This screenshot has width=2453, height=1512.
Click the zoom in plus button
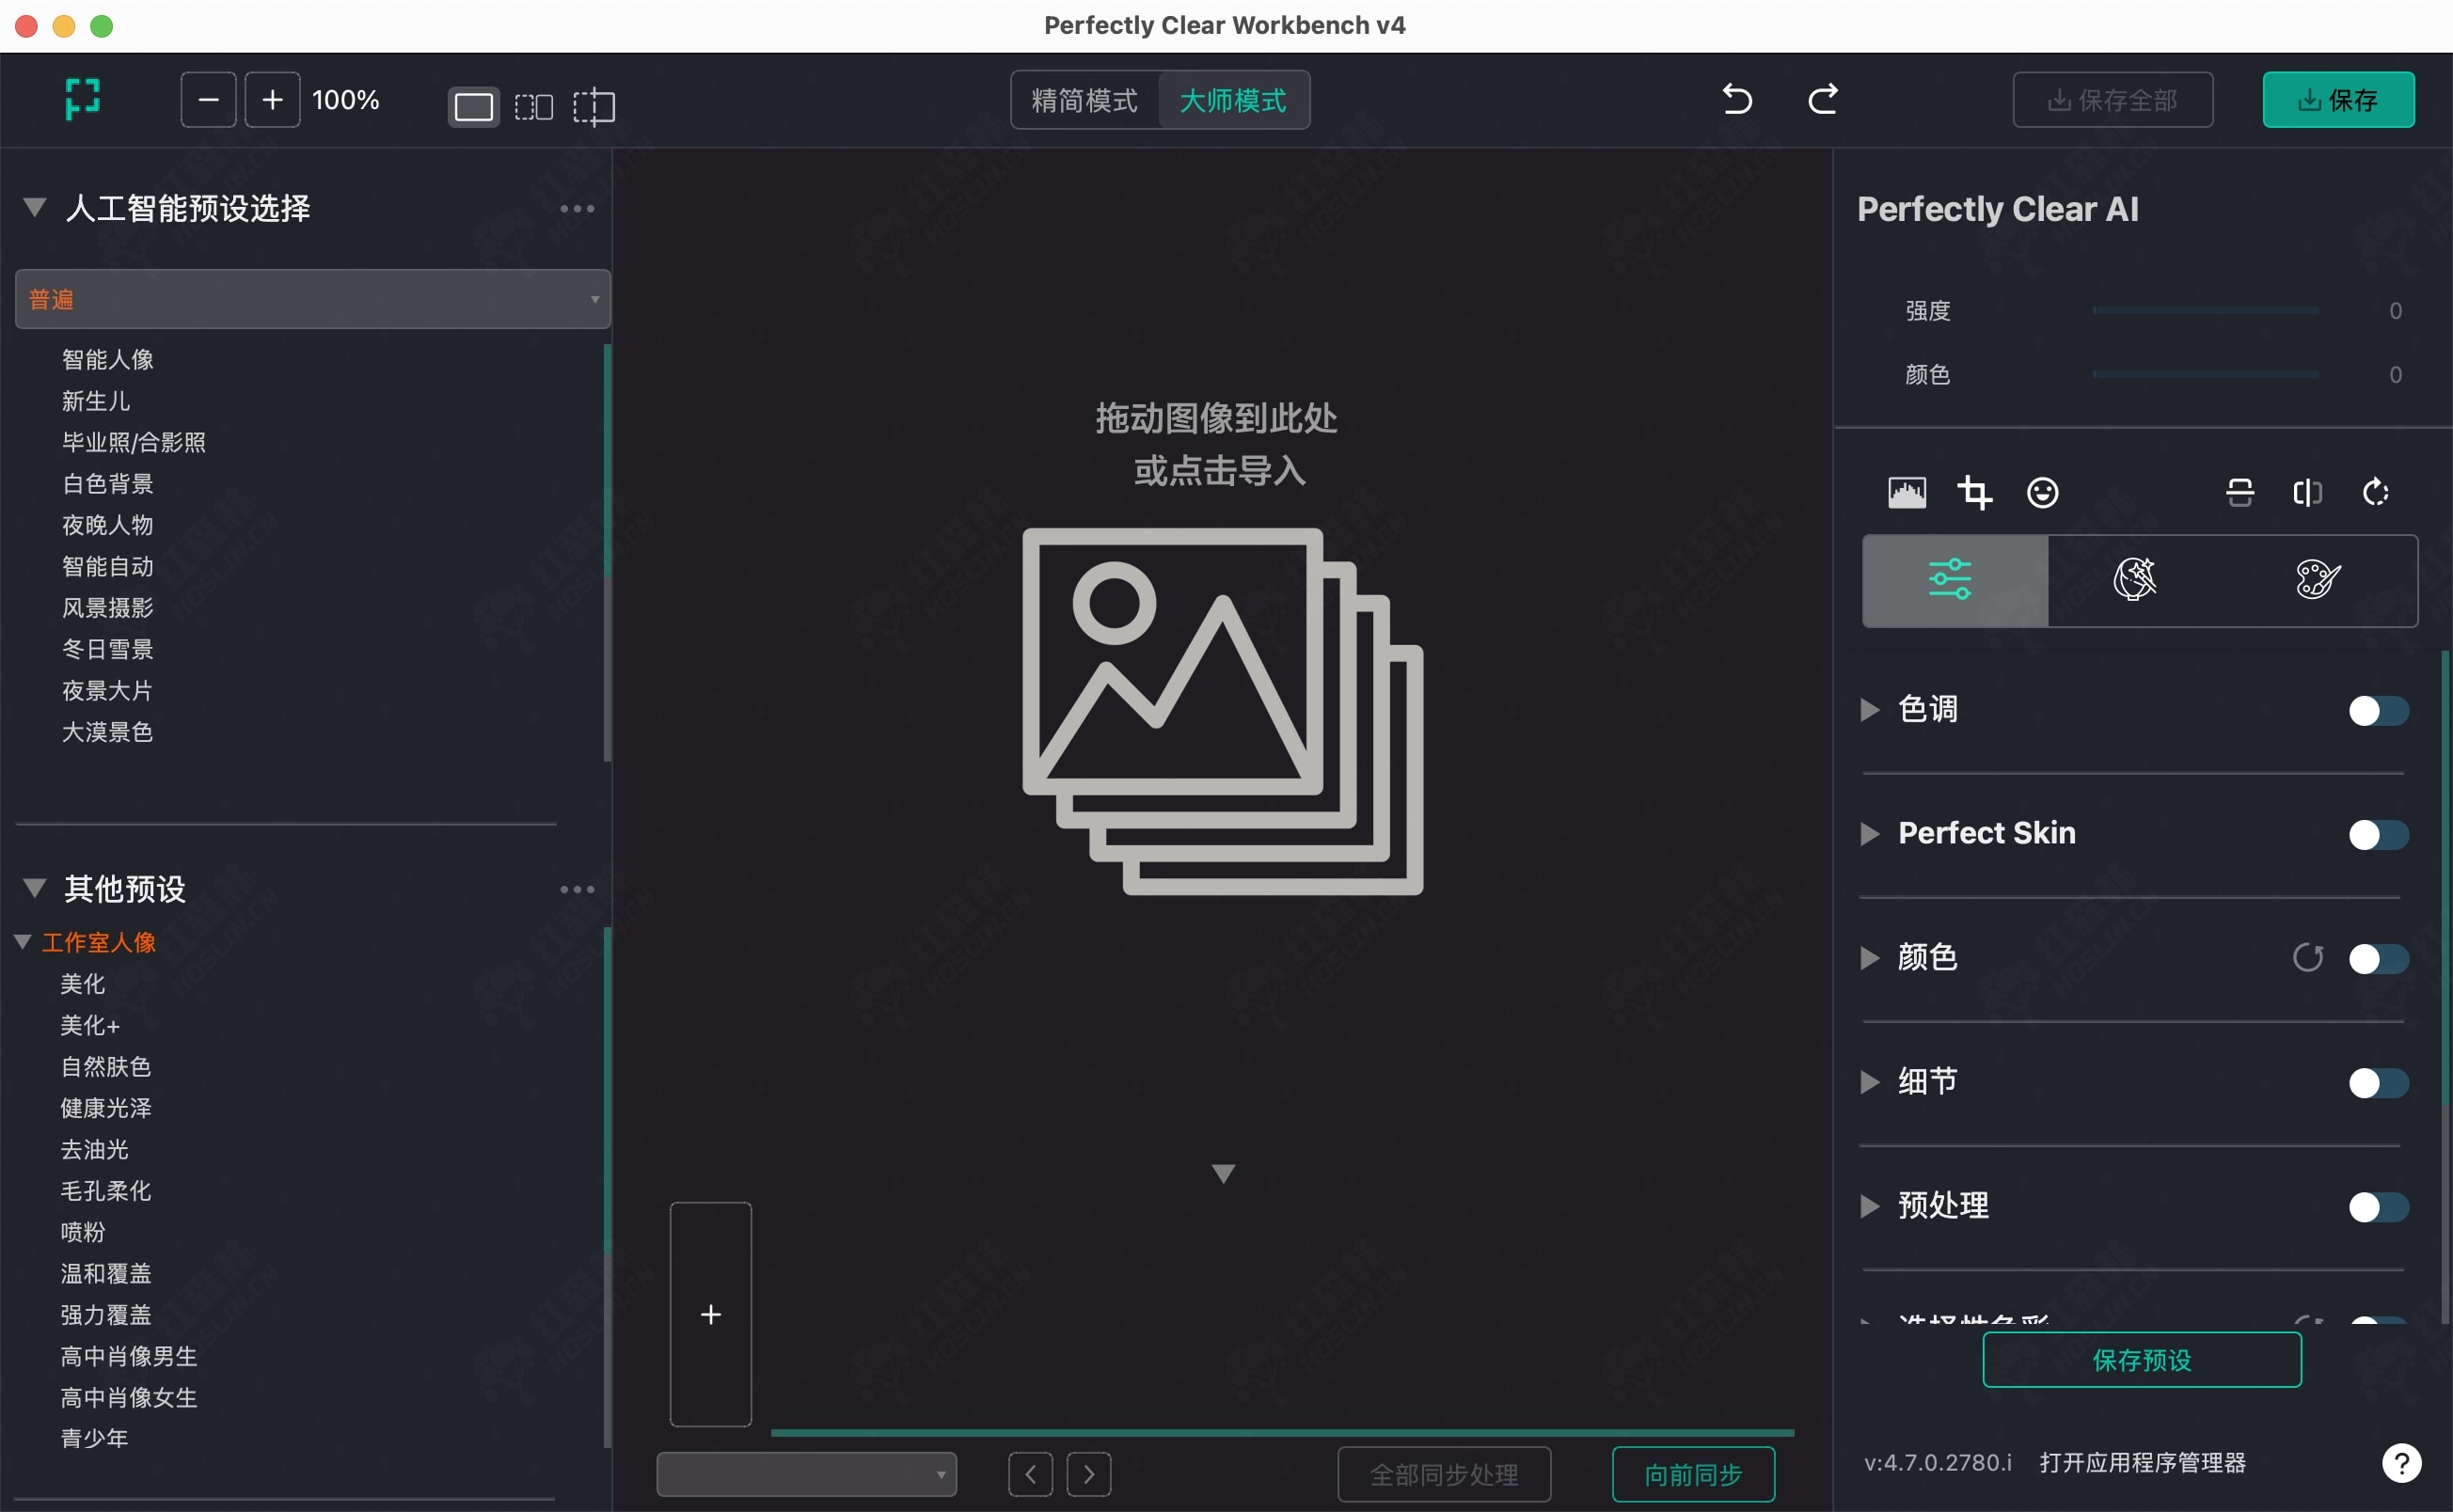pyautogui.click(x=272, y=100)
